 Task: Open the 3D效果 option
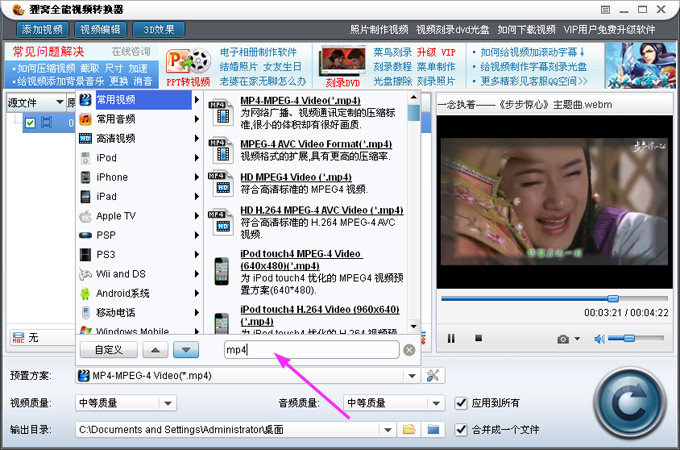(x=159, y=30)
